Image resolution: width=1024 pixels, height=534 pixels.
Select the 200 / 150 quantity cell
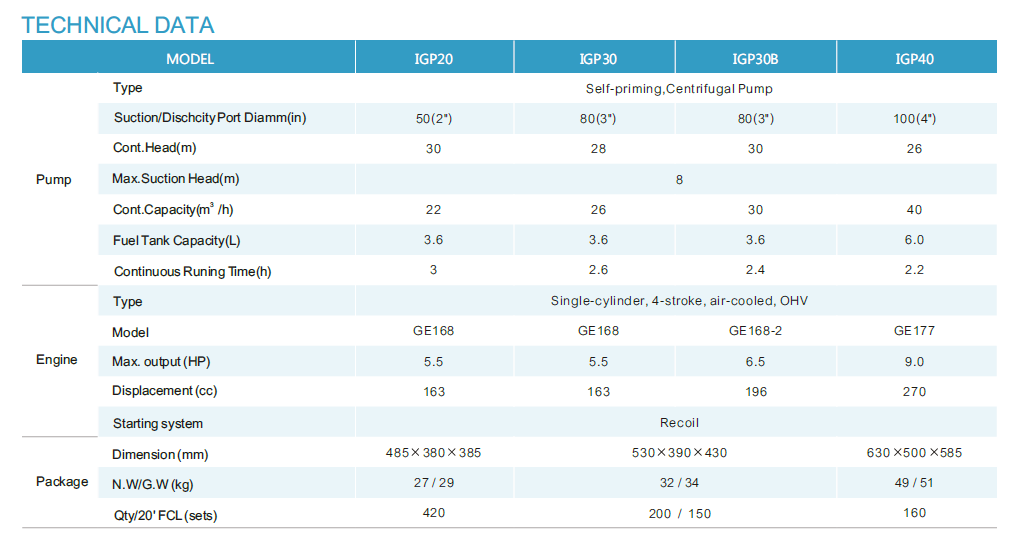(x=679, y=514)
